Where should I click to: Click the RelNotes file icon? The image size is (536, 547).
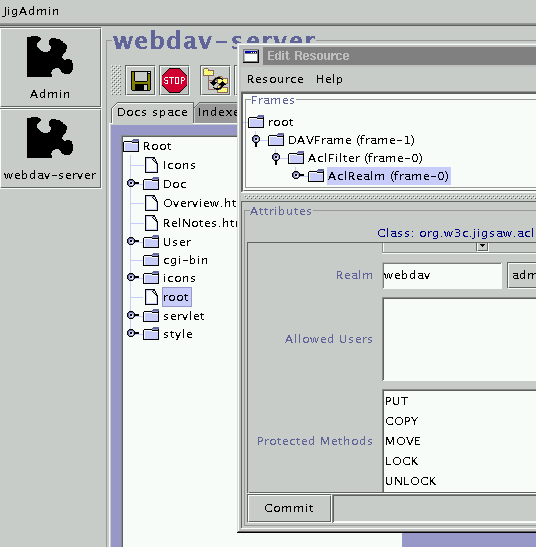pyautogui.click(x=151, y=223)
